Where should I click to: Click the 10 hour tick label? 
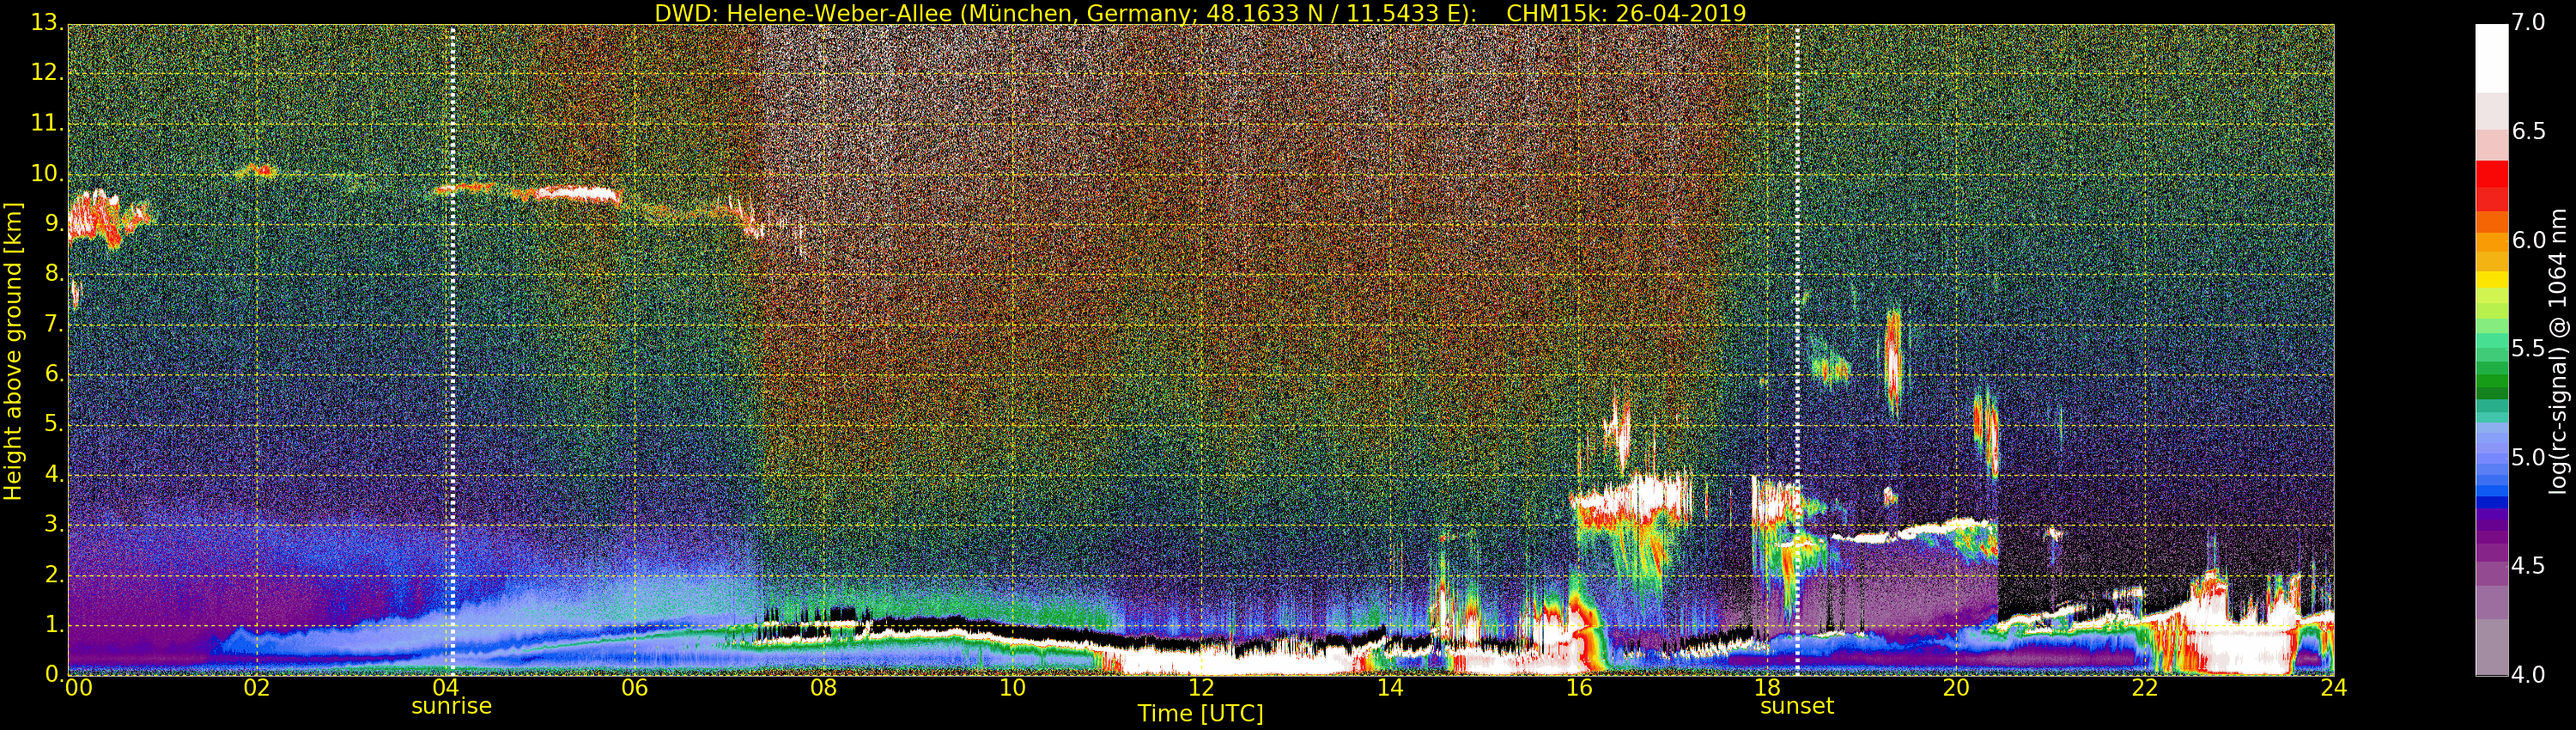coord(1012,688)
